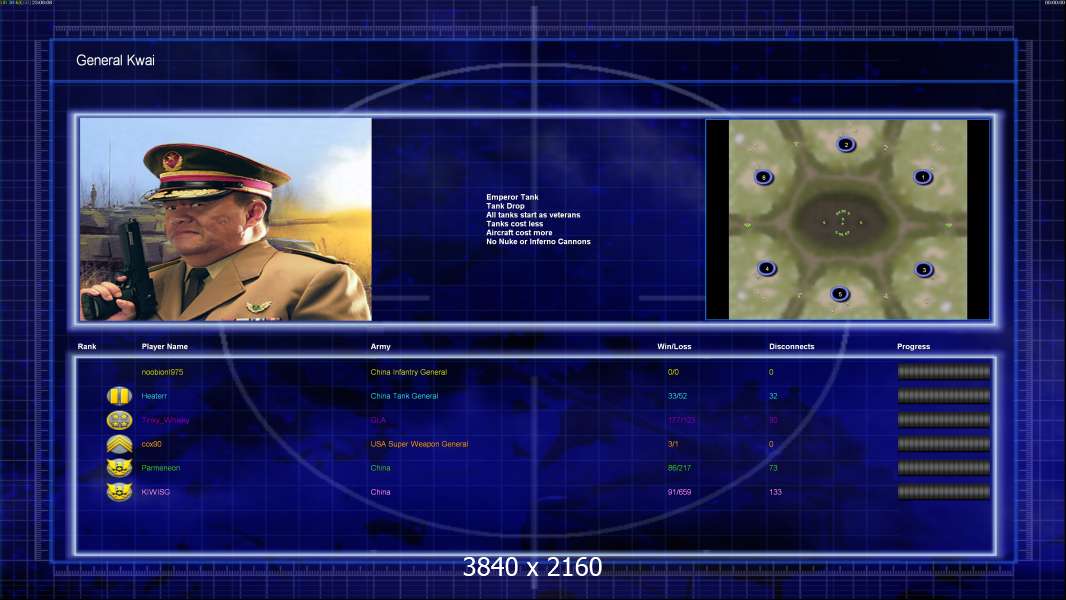Click the GLA row's win/loss value

pos(681,421)
